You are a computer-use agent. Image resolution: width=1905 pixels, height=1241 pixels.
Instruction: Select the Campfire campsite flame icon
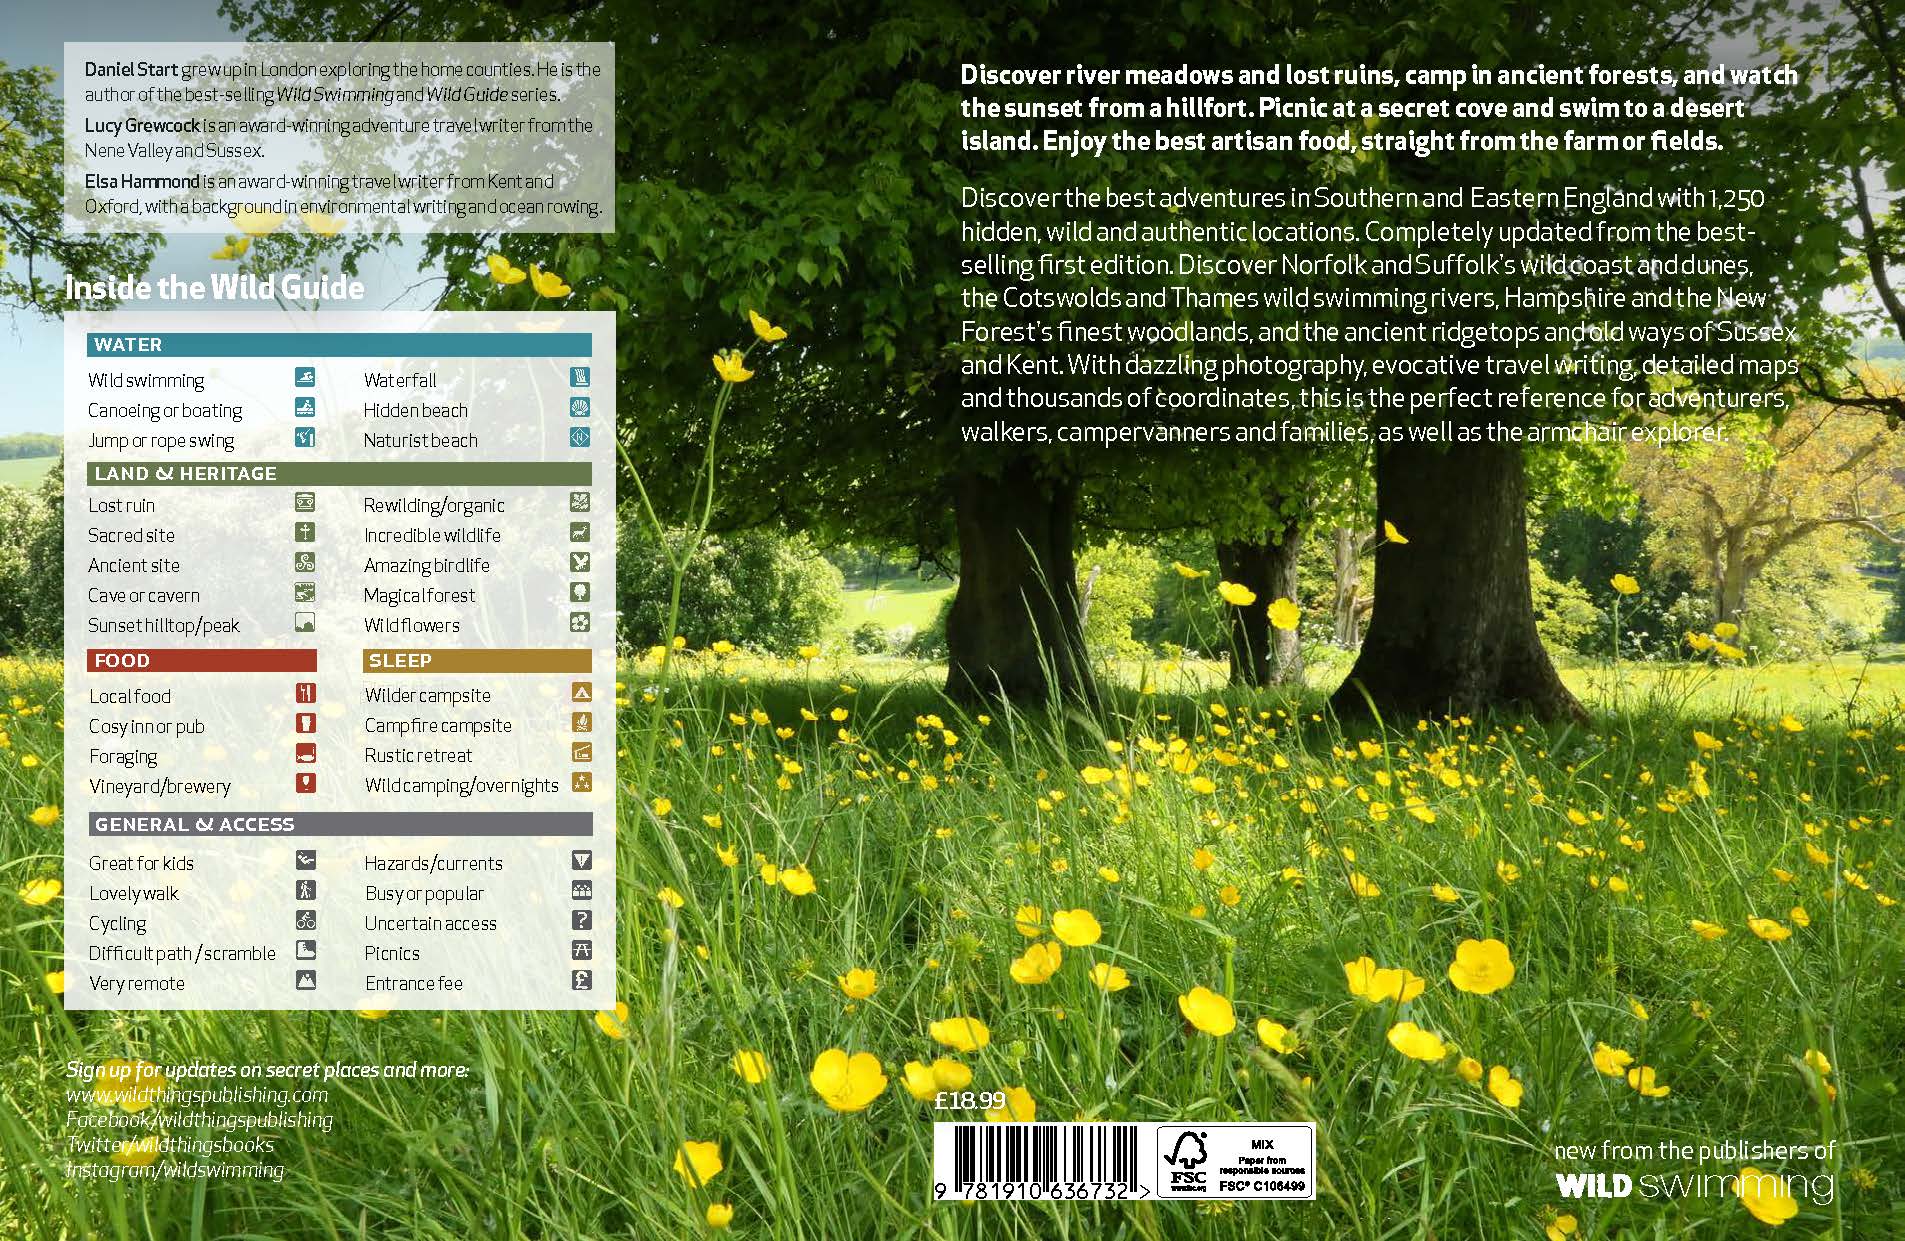pyautogui.click(x=581, y=723)
